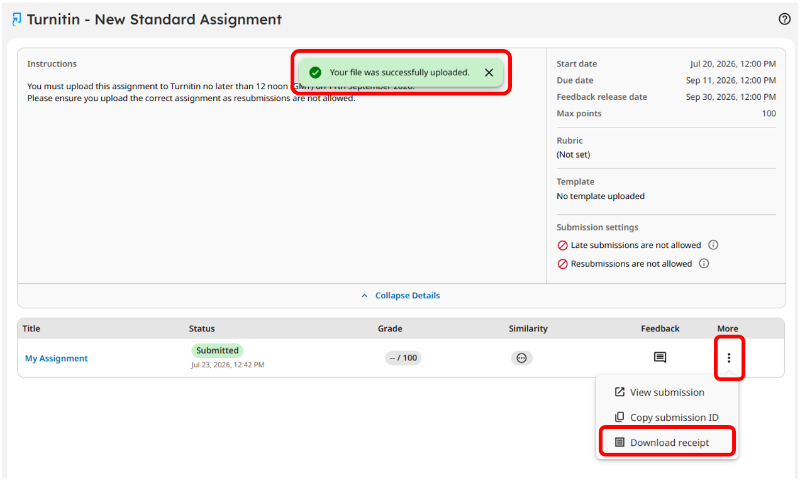Click the Similarity column header

[528, 328]
